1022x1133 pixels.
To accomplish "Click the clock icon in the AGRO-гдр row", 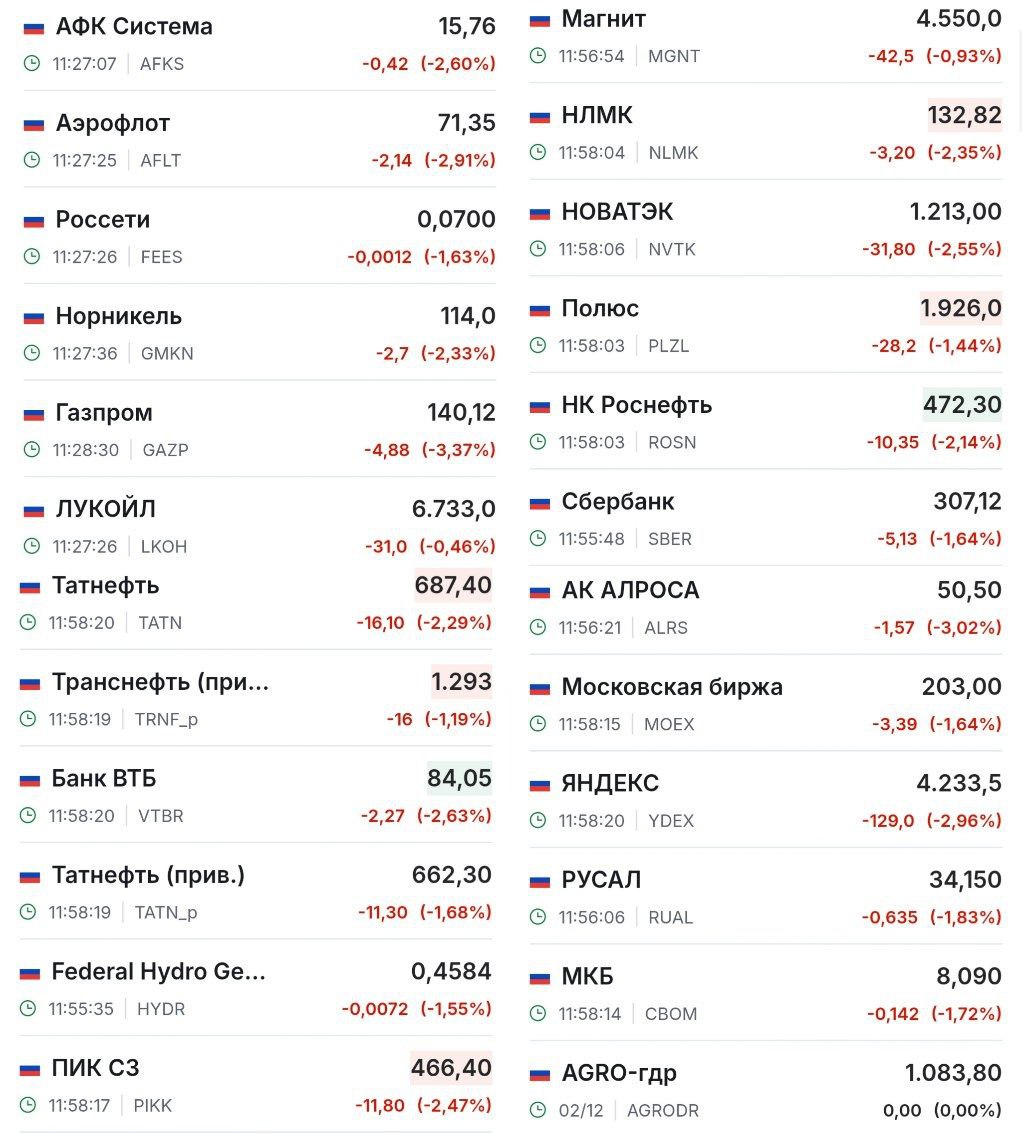I will click(x=538, y=1110).
